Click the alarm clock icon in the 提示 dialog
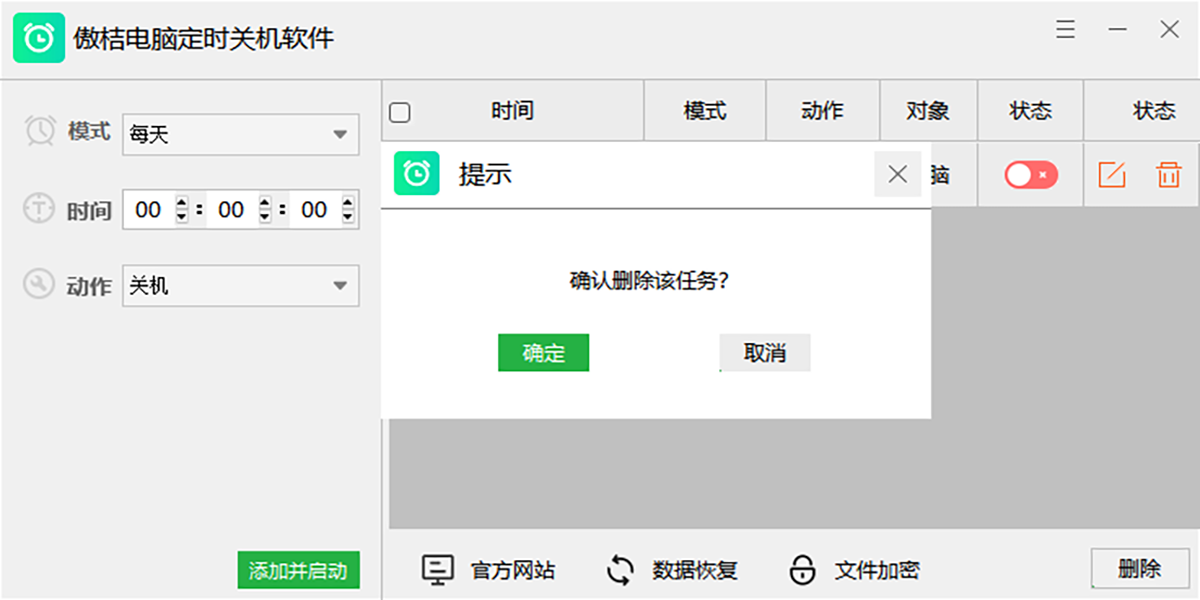1200x600 pixels. click(416, 174)
